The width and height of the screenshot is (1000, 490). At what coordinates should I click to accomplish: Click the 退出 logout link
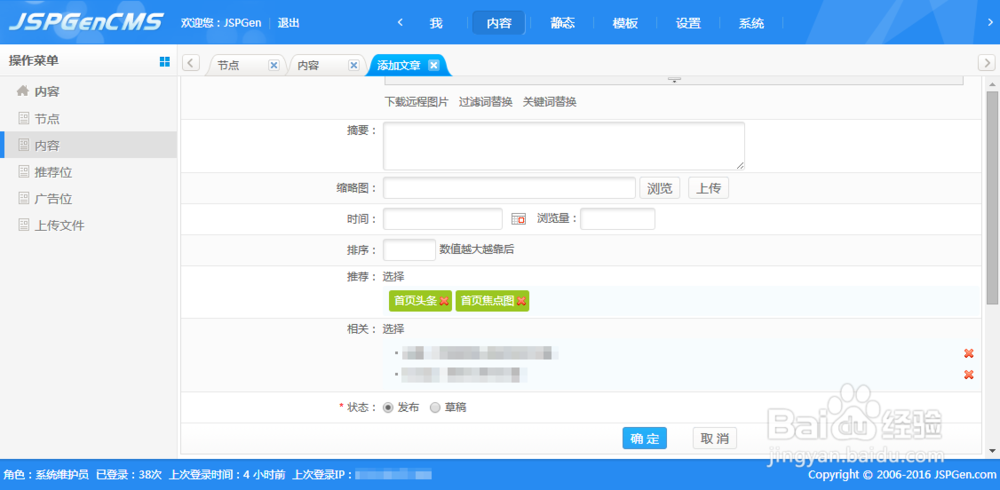[288, 23]
